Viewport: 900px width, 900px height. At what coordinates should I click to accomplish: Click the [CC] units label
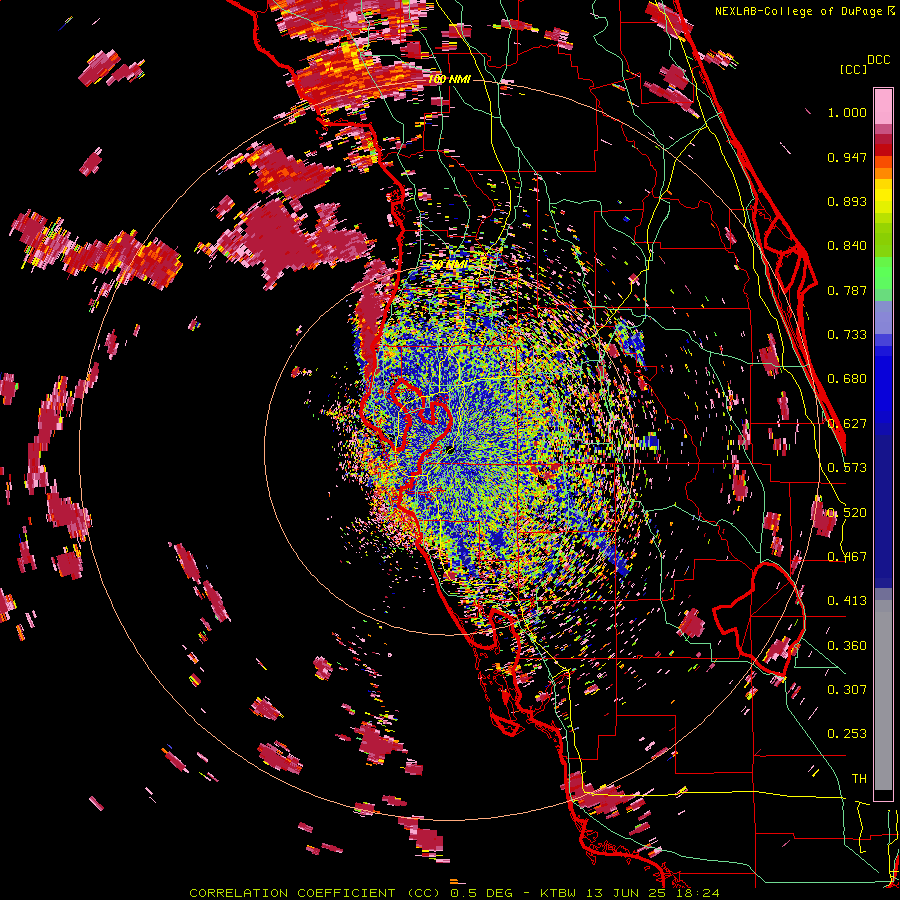[853, 69]
